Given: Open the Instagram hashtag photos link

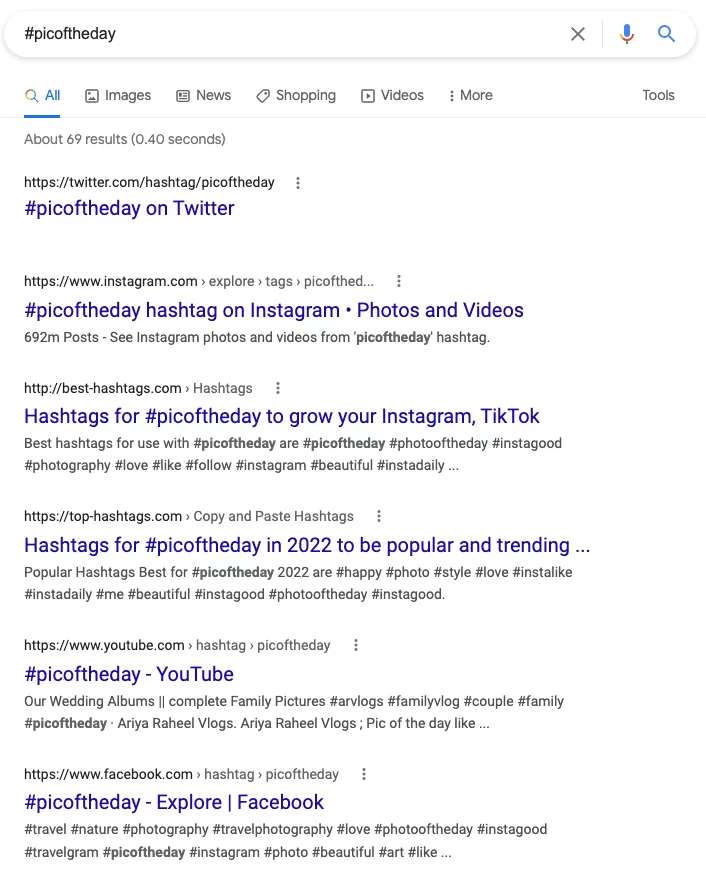Looking at the screenshot, I should click(x=274, y=310).
